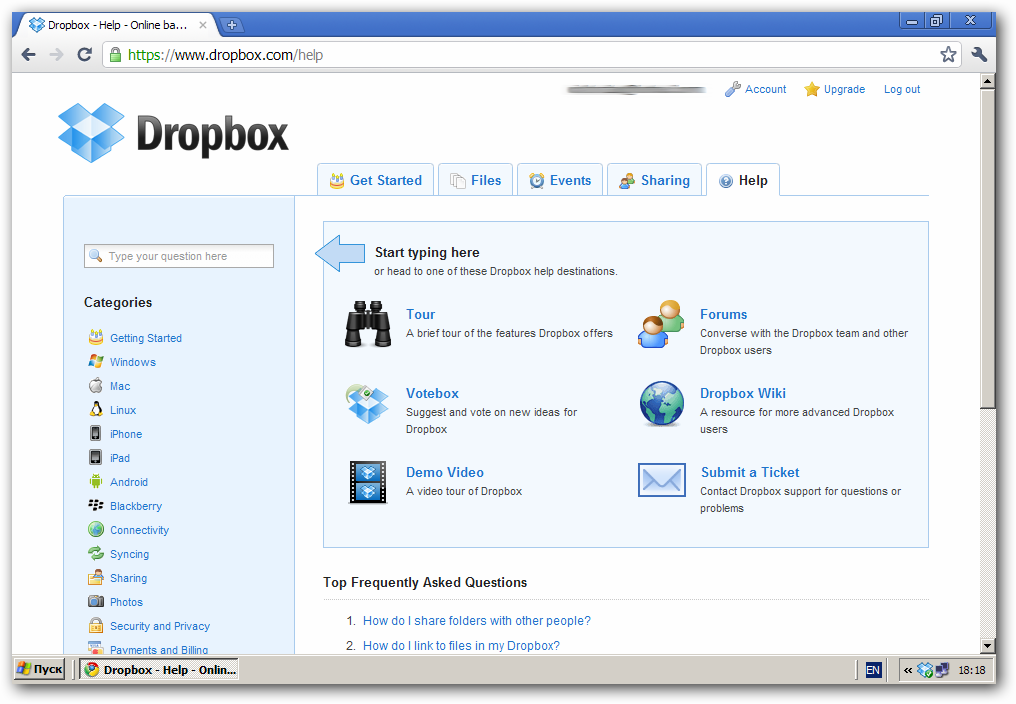Open the Connectivity category link
Image resolution: width=1016 pixels, height=704 pixels.
point(139,530)
